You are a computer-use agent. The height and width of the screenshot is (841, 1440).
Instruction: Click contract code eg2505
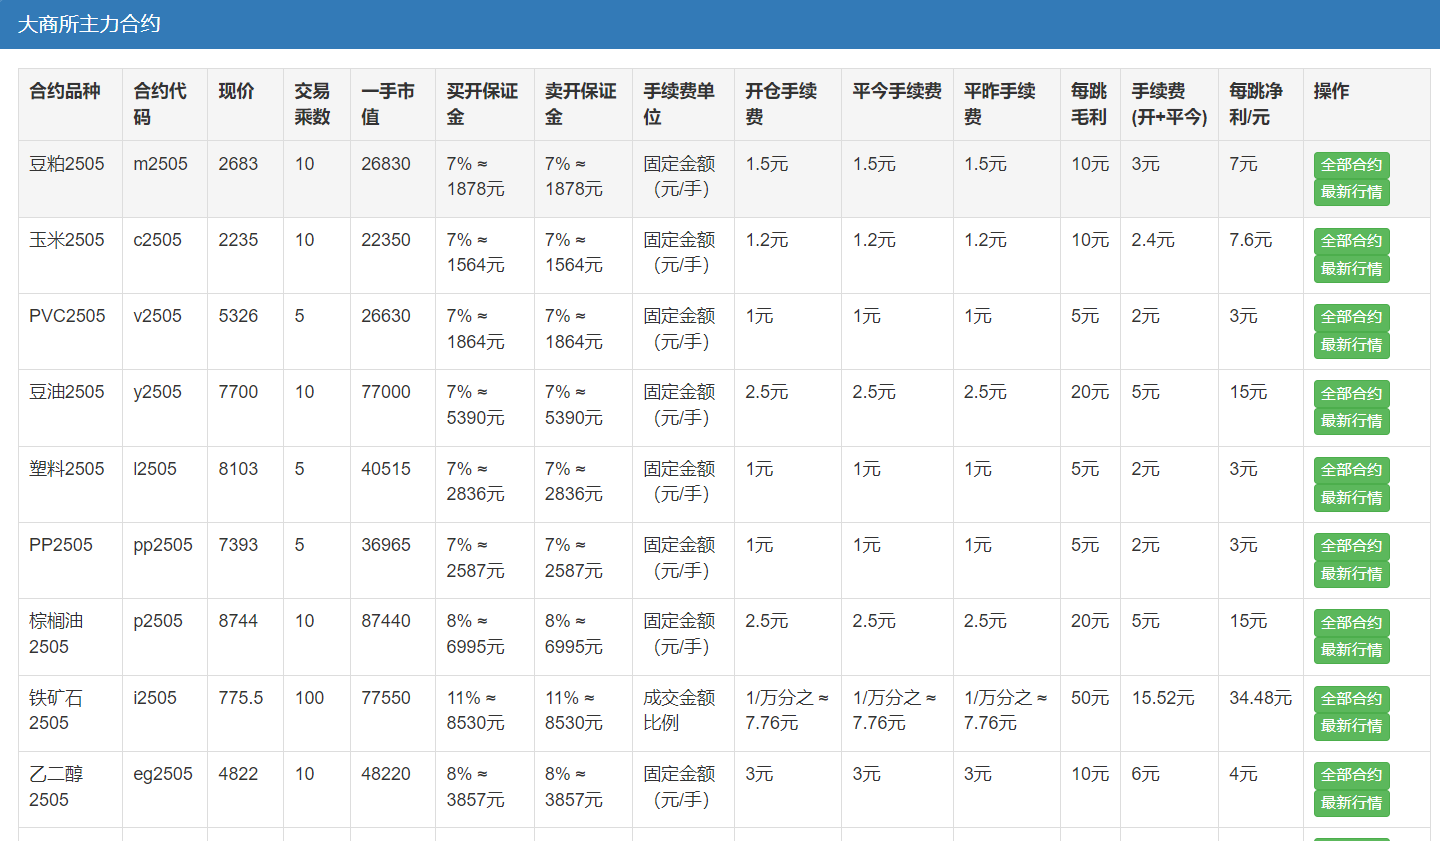(x=163, y=774)
